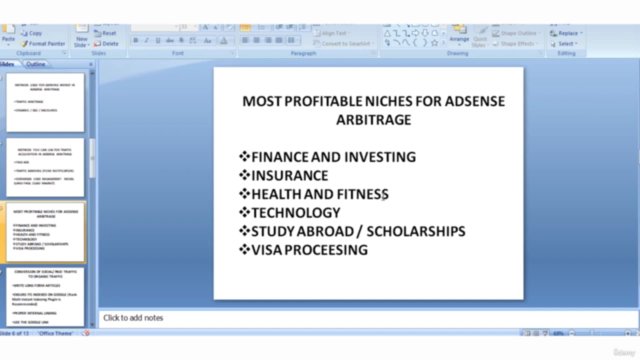The height and width of the screenshot is (360, 640).
Task: Open the Font size dropdown
Action: [195, 27]
